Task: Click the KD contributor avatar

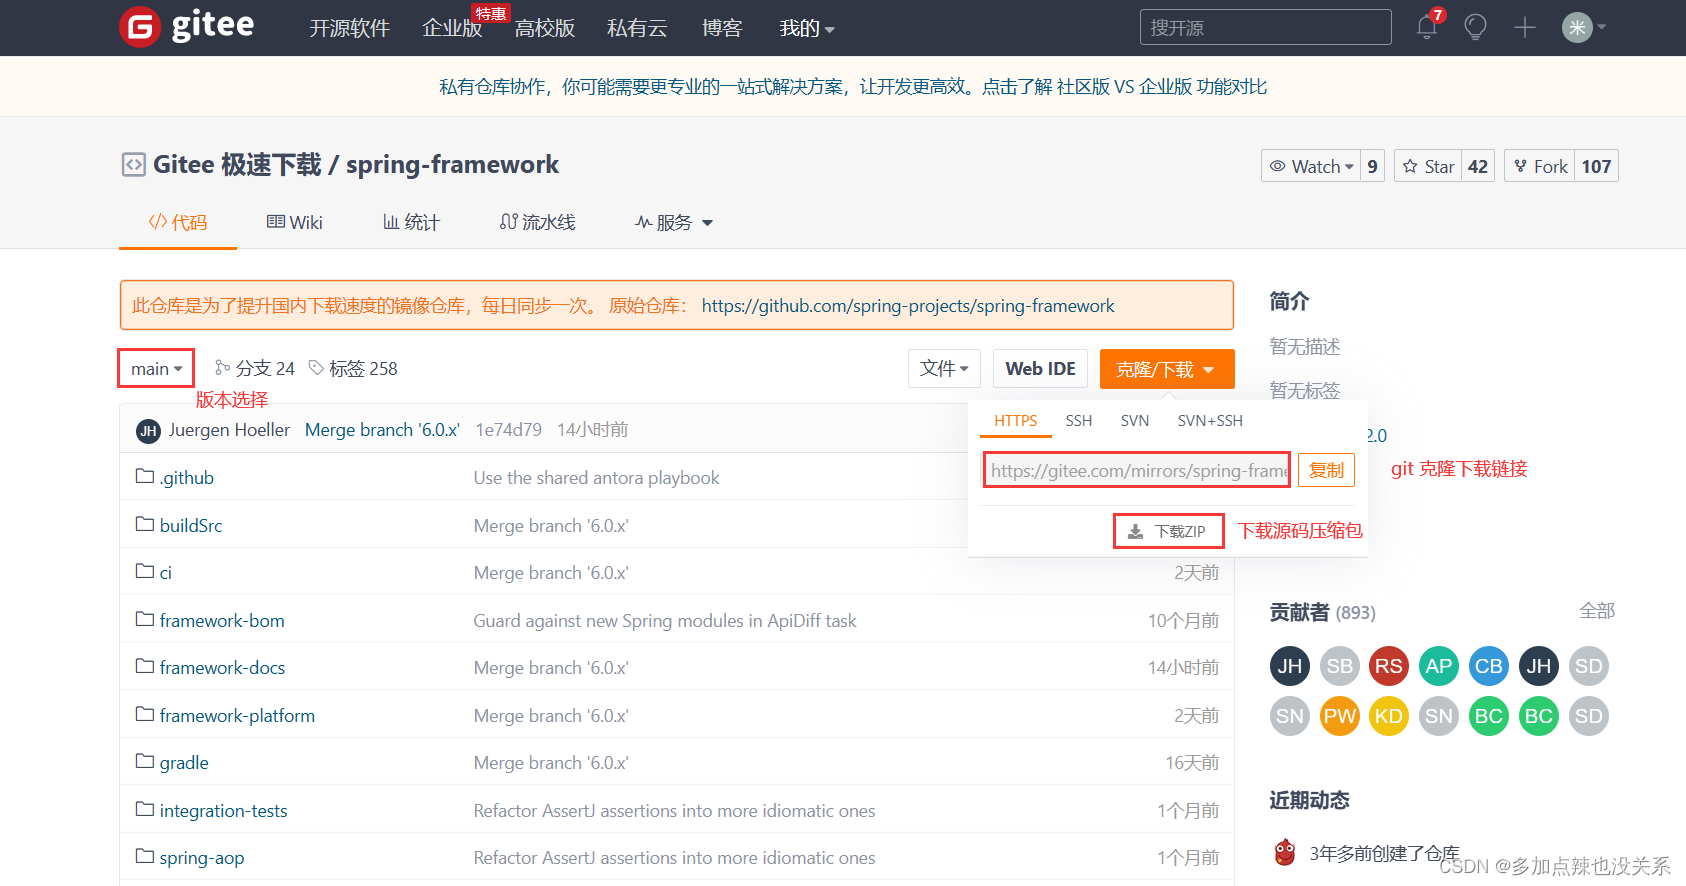Action: point(1388,716)
